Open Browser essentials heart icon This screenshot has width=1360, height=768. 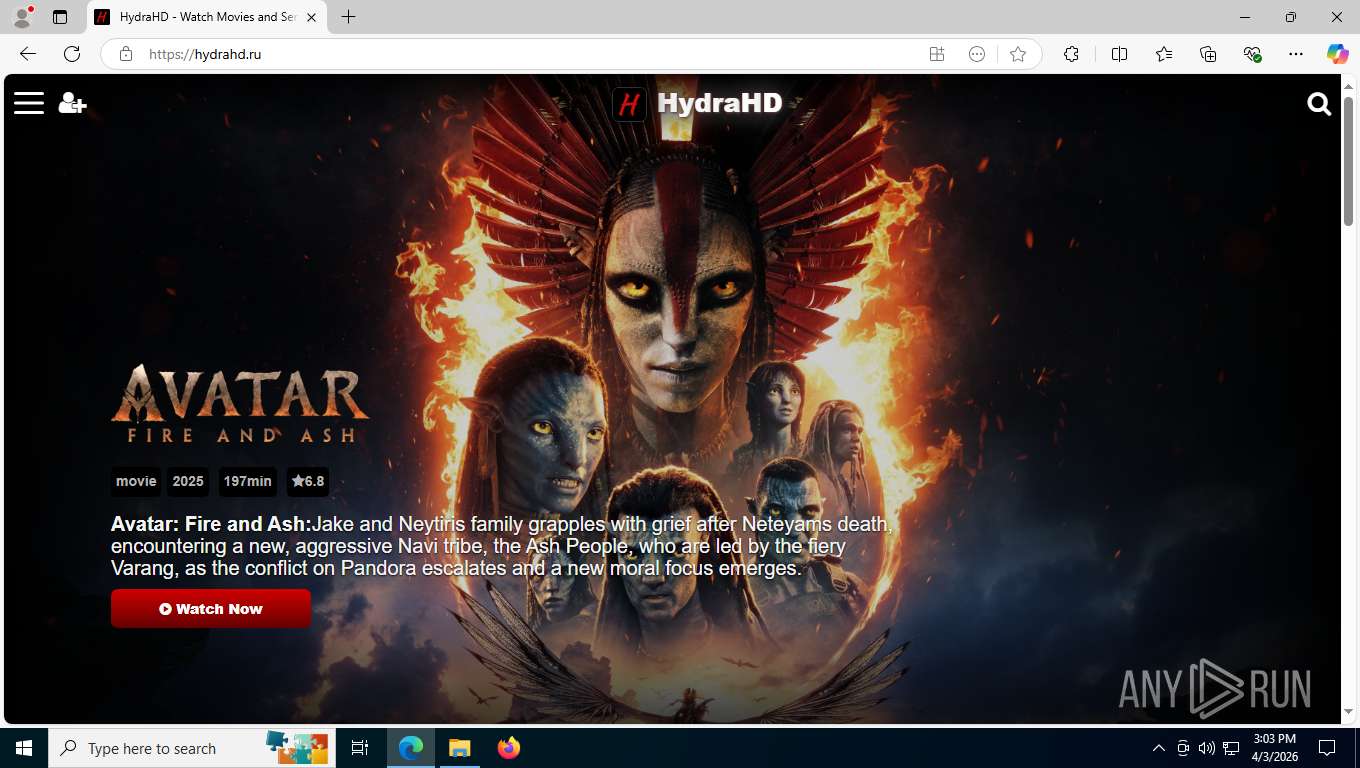[1252, 54]
